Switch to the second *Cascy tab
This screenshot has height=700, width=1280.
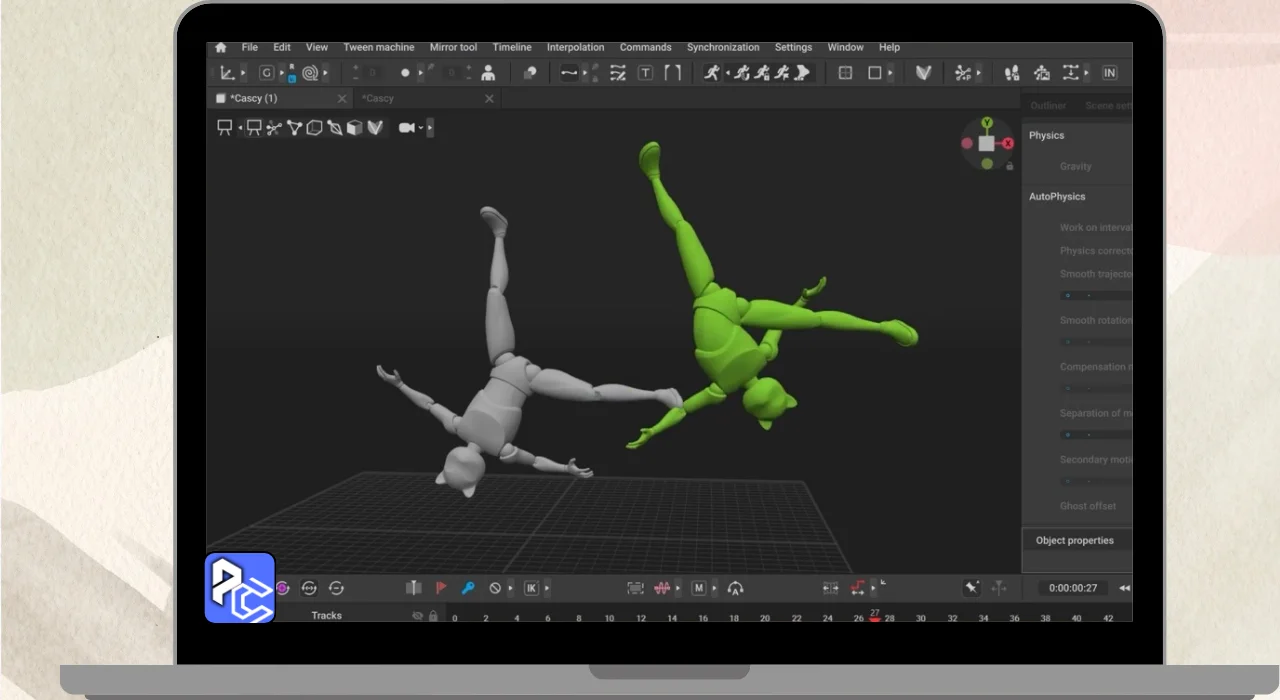click(378, 98)
